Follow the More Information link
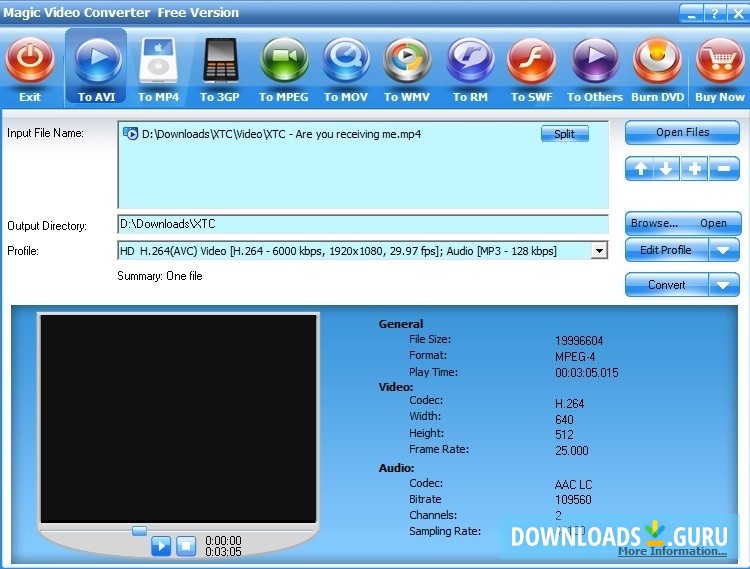The height and width of the screenshot is (569, 750). pyautogui.click(x=672, y=551)
